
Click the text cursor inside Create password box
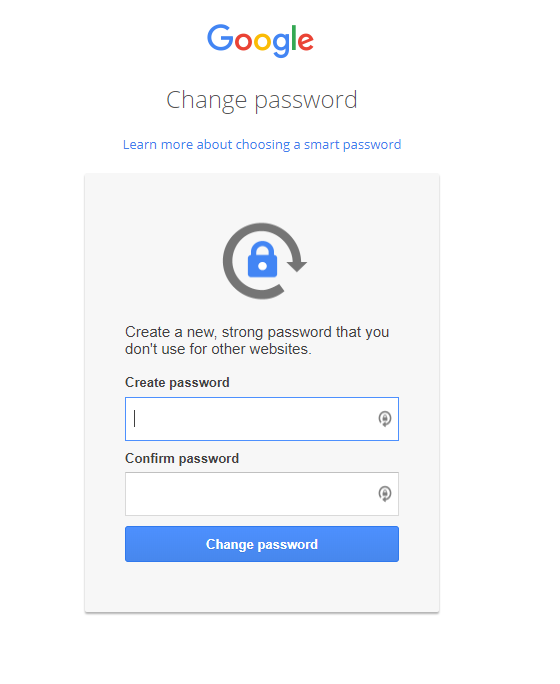(135, 419)
